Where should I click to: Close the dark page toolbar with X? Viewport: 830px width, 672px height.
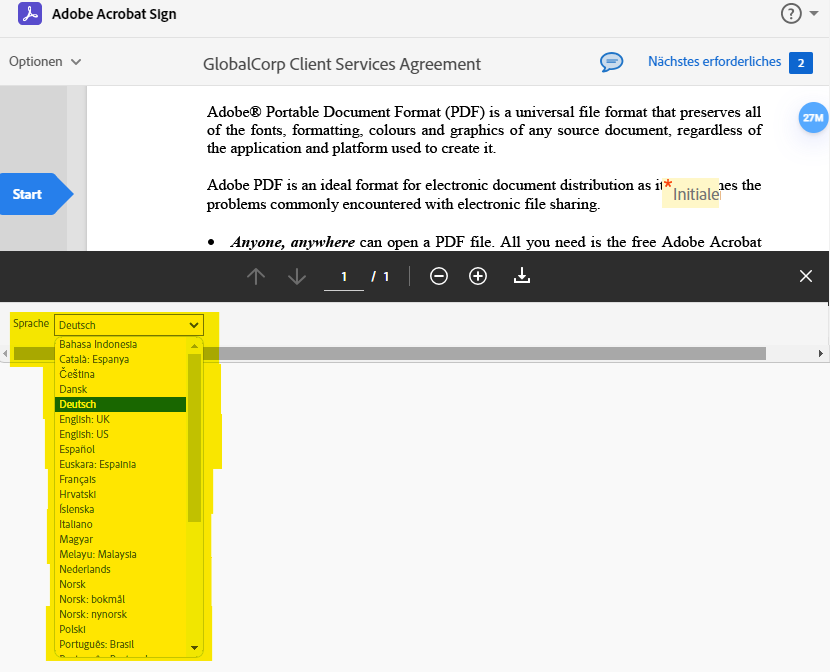(806, 276)
